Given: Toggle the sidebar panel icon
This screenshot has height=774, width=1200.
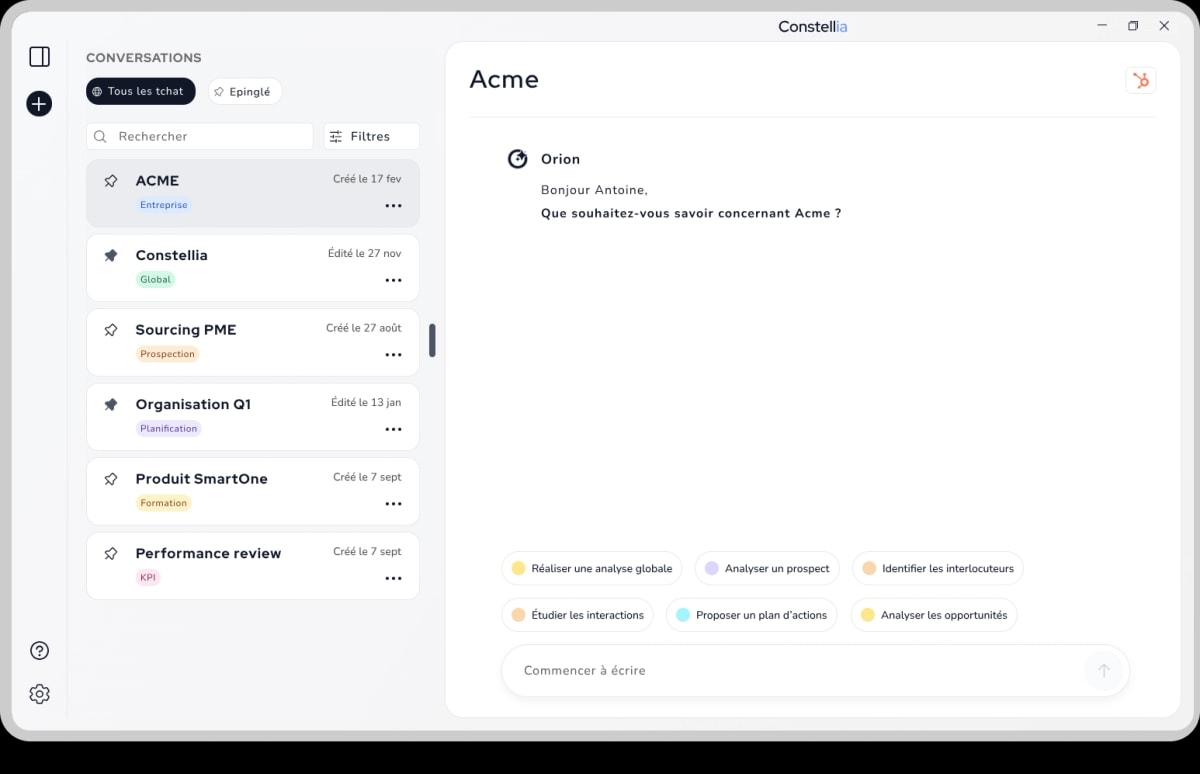Looking at the screenshot, I should coord(39,57).
